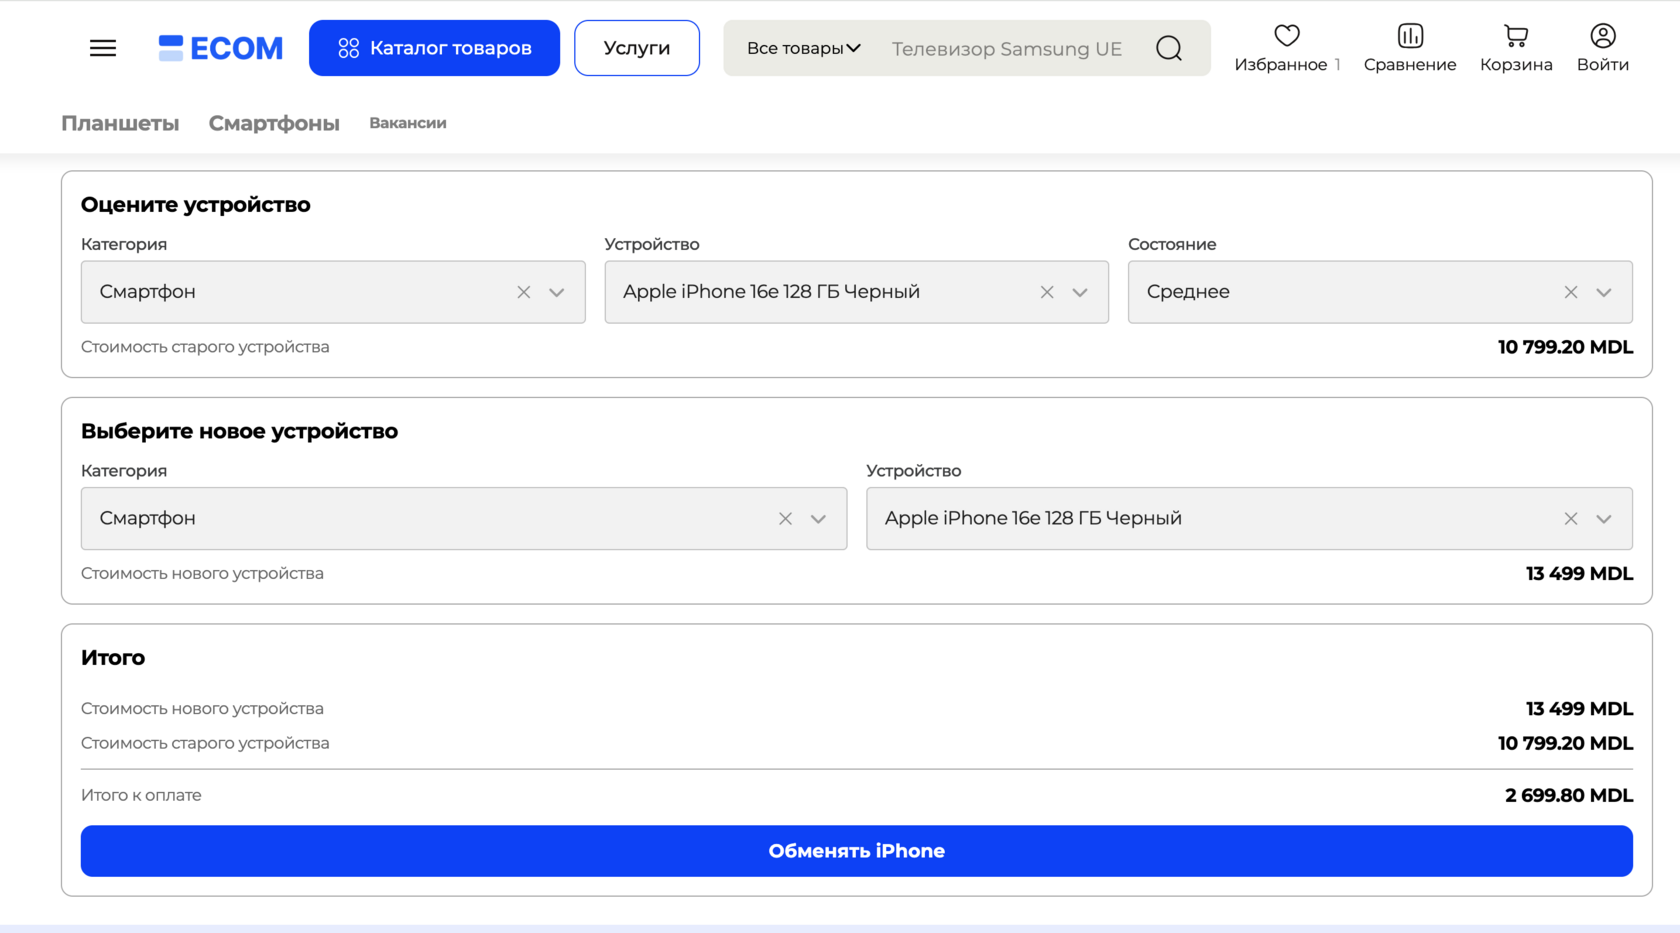Clear Состояние Среднее selection
Screen dimensions: 1680x933
1571,292
